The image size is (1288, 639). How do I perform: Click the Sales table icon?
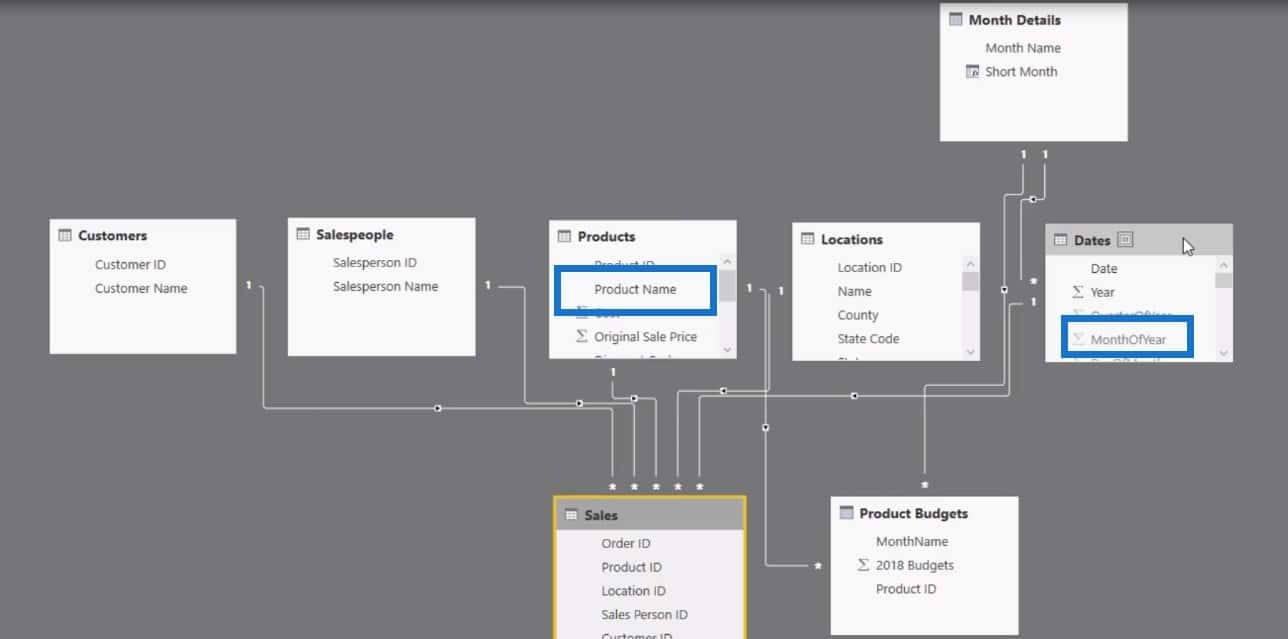point(571,516)
